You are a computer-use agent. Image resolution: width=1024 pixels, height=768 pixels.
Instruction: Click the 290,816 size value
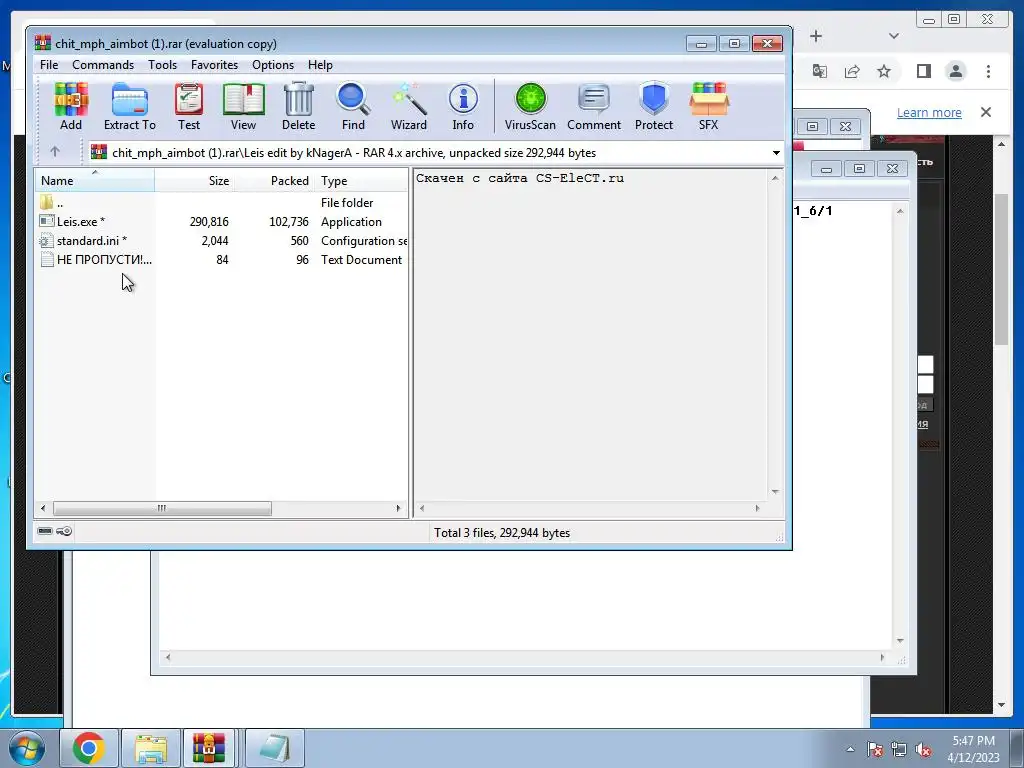point(209,221)
